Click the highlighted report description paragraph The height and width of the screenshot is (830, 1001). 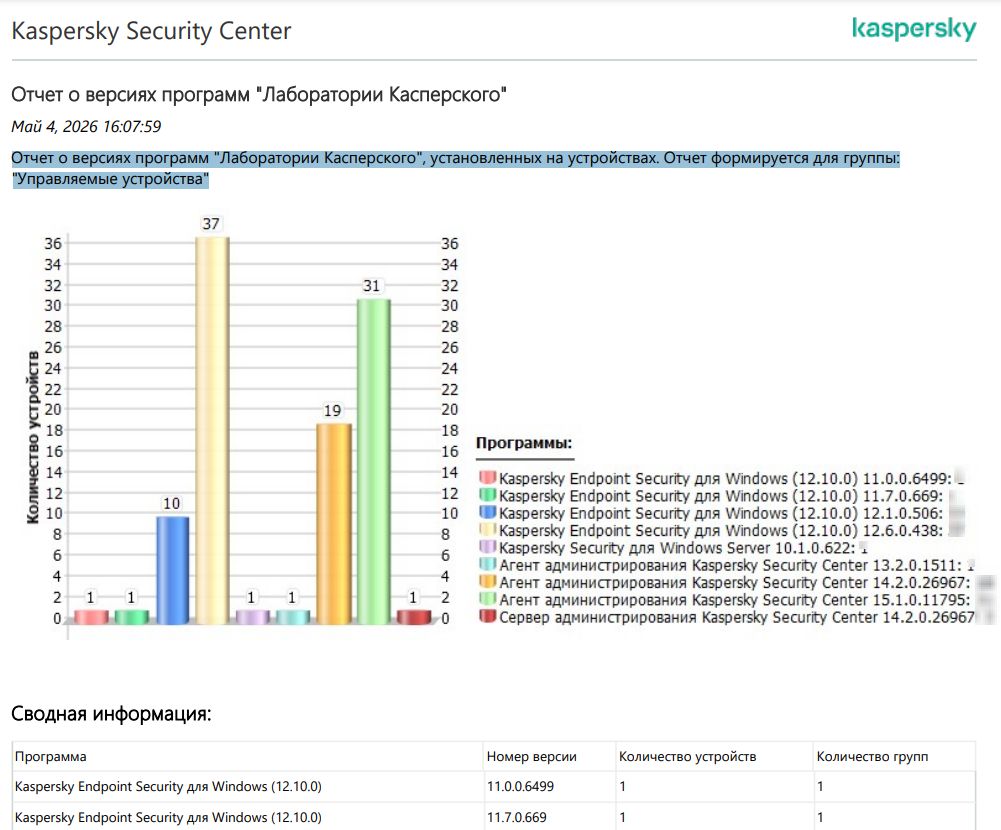[456, 168]
